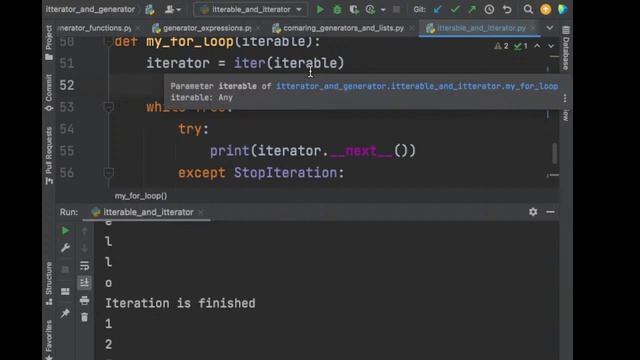Toggle the fold marker at line 56
This screenshot has height=360, width=640.
click(x=109, y=173)
